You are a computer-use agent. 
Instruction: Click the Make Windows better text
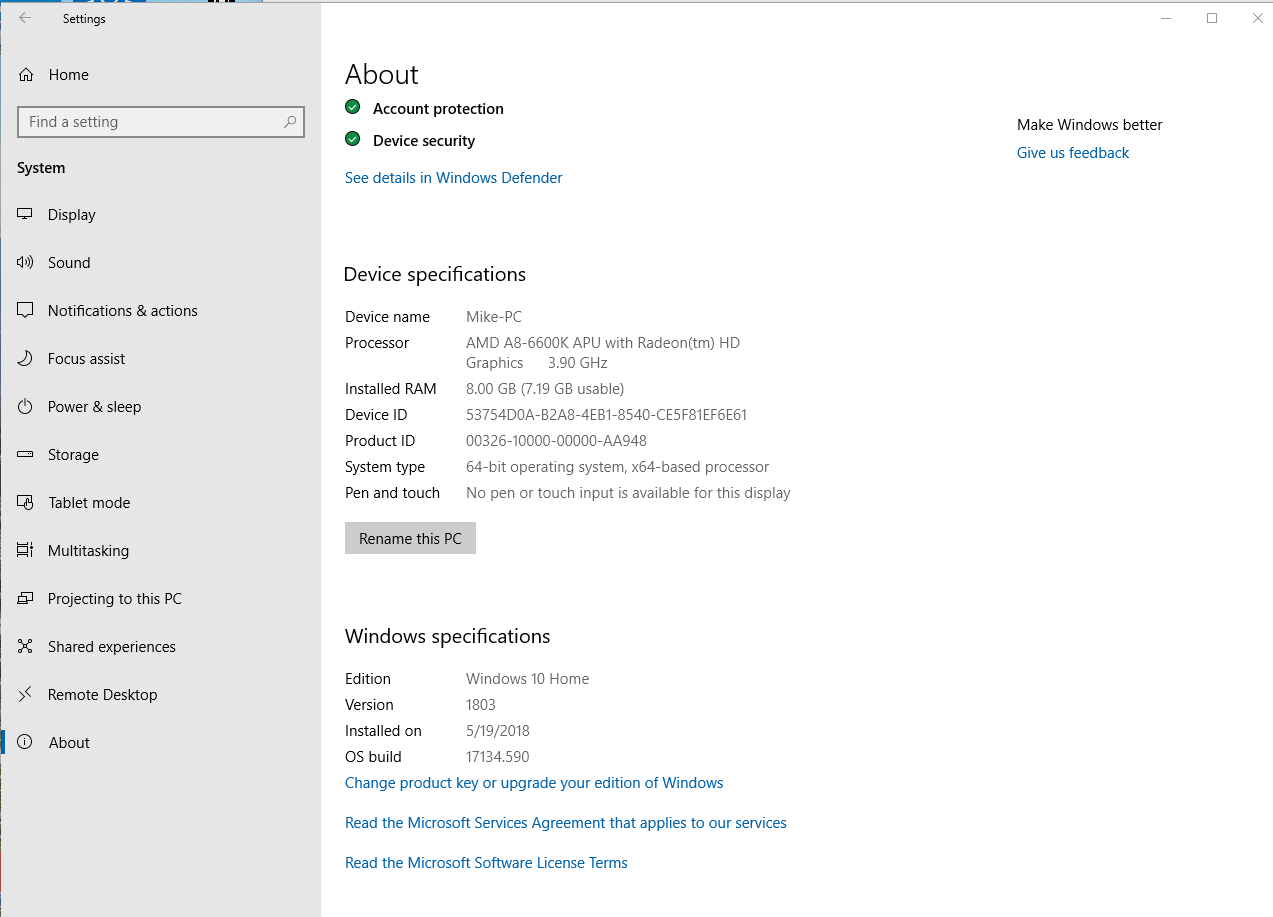point(1090,125)
